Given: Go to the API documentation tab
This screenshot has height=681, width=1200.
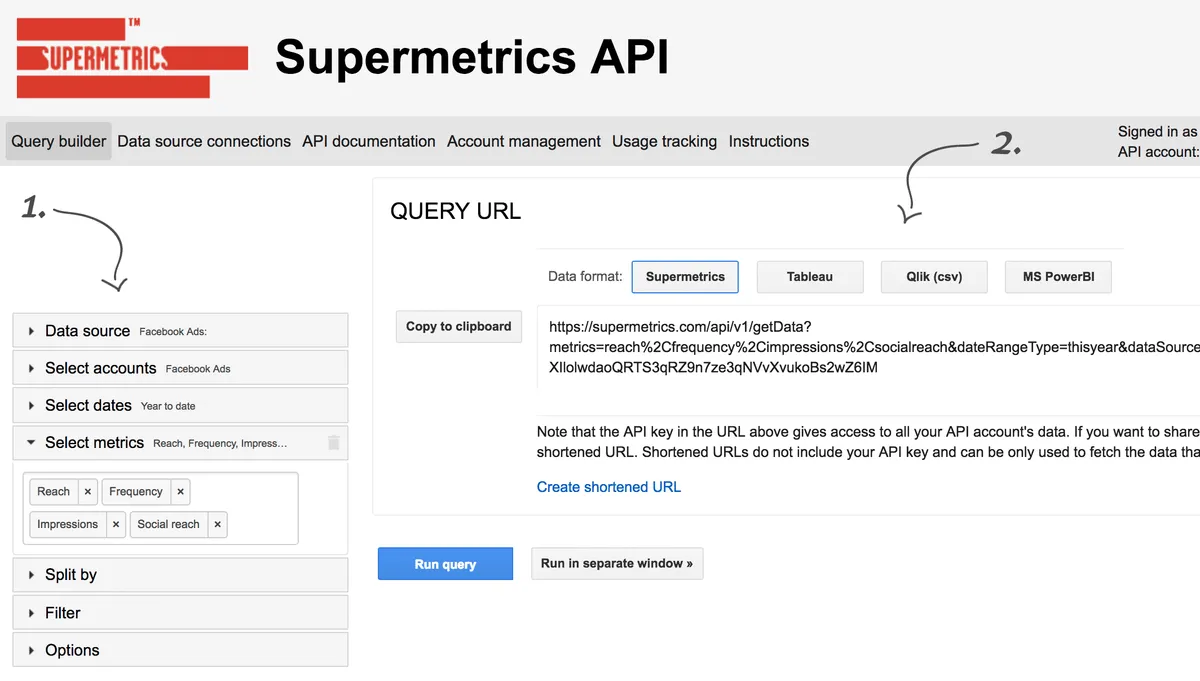Looking at the screenshot, I should pyautogui.click(x=369, y=141).
